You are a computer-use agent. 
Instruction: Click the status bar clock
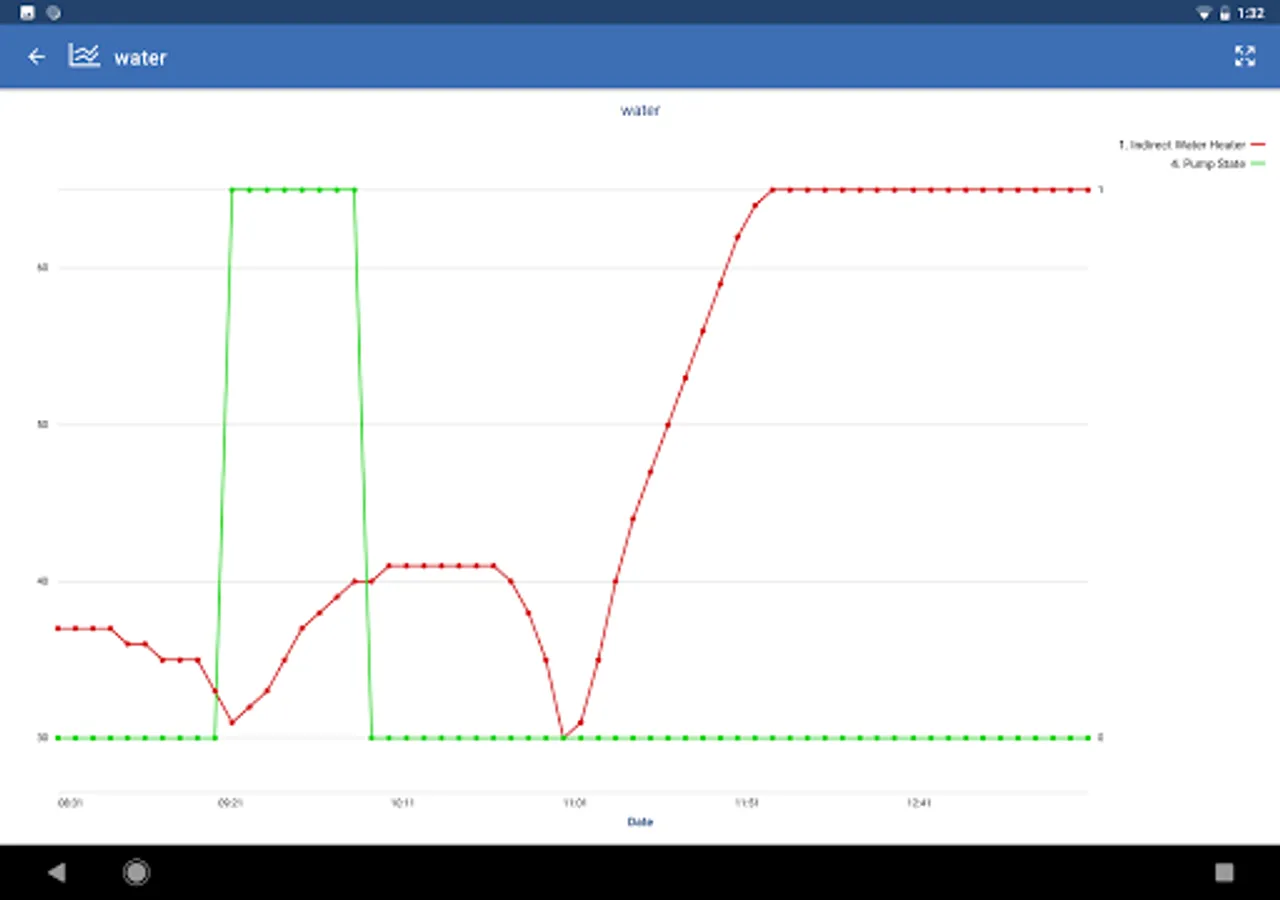tap(1250, 14)
